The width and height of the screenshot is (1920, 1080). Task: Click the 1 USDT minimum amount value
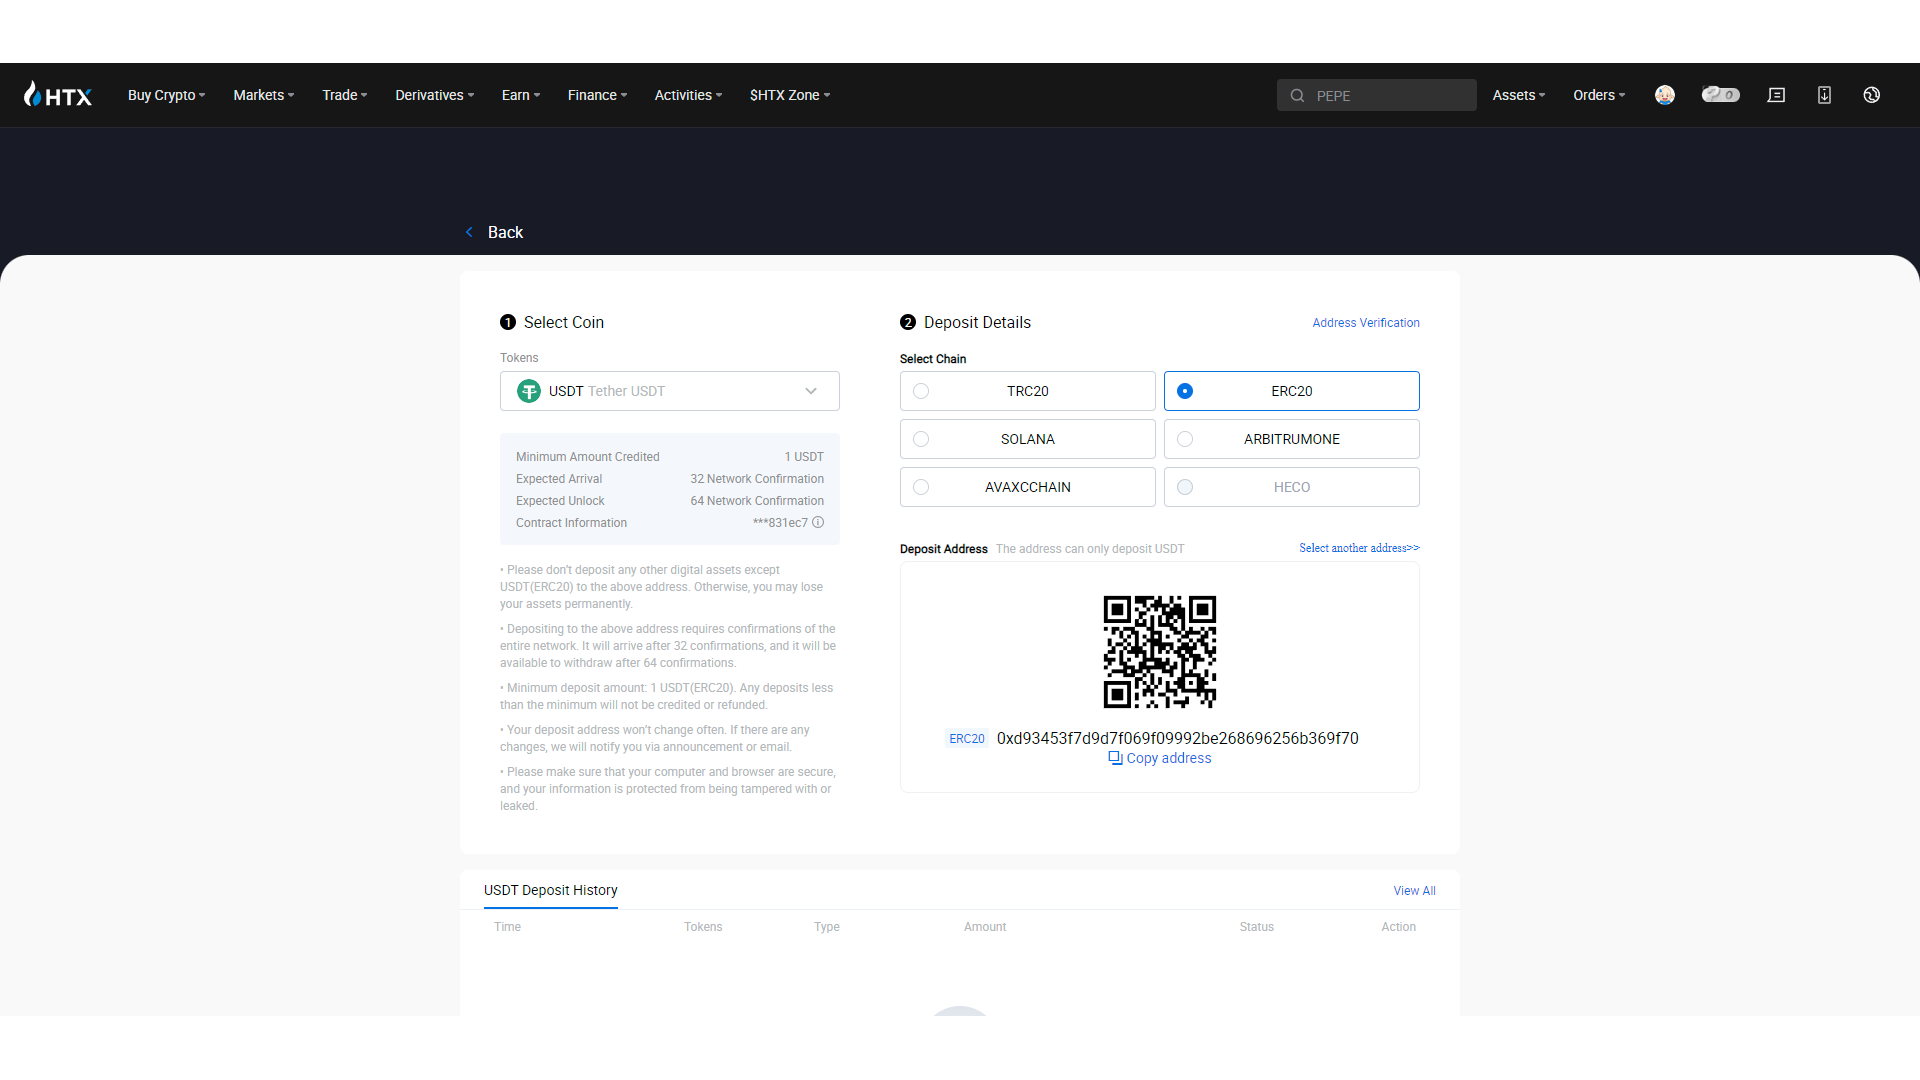pyautogui.click(x=804, y=457)
